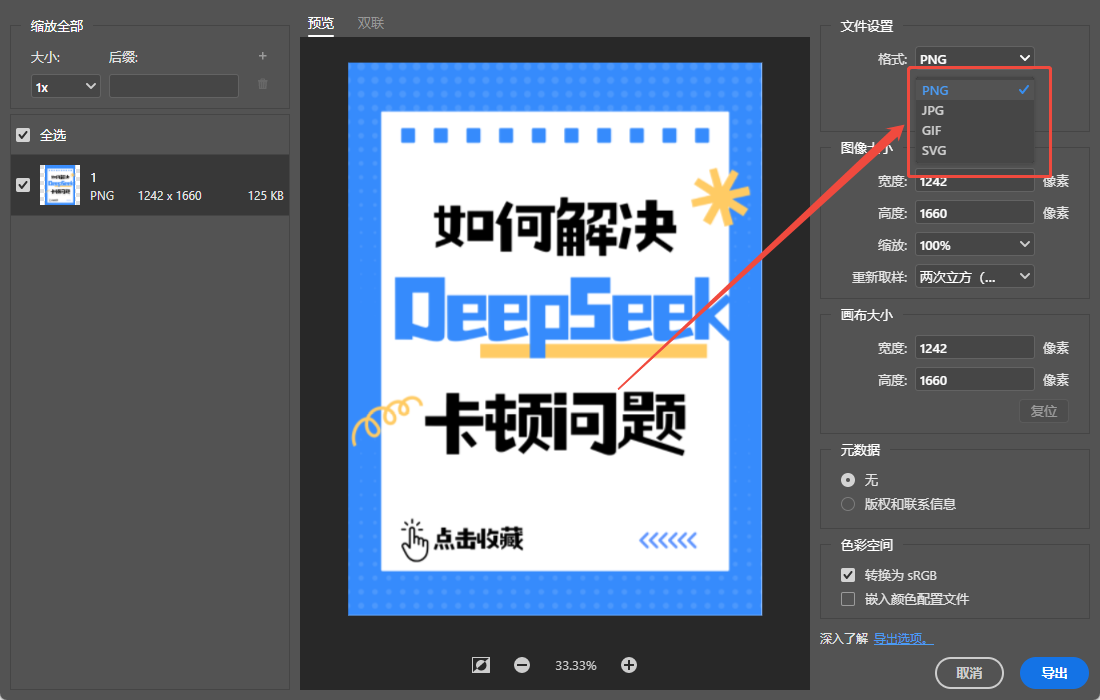1100x700 pixels.
Task: Click the 33.33% zoom level text
Action: [575, 666]
